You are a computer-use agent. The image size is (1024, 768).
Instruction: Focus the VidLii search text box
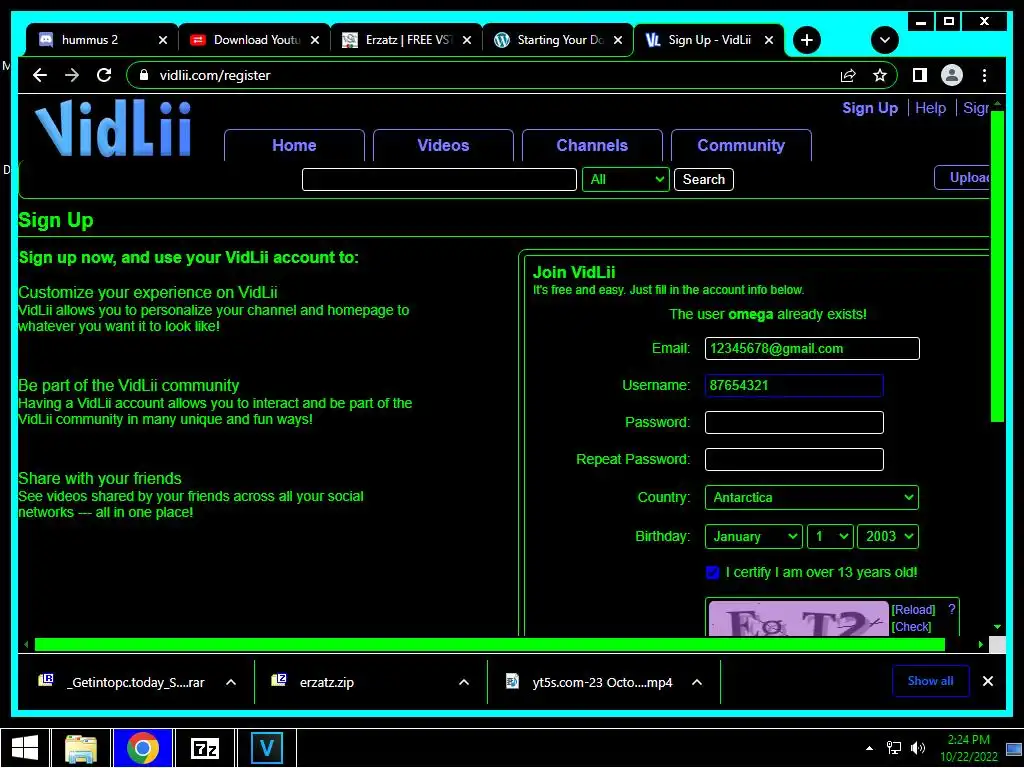click(439, 179)
